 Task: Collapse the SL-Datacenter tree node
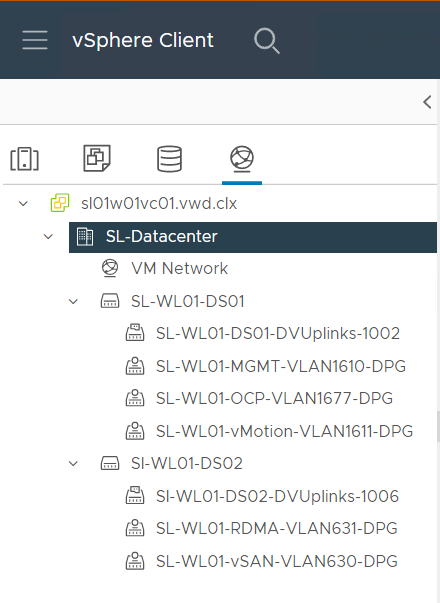[48, 236]
